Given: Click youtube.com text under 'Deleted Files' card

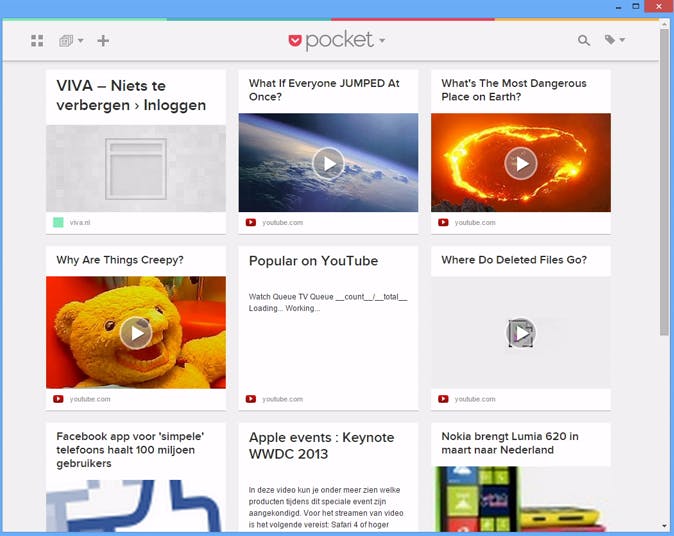Looking at the screenshot, I should click(x=475, y=399).
